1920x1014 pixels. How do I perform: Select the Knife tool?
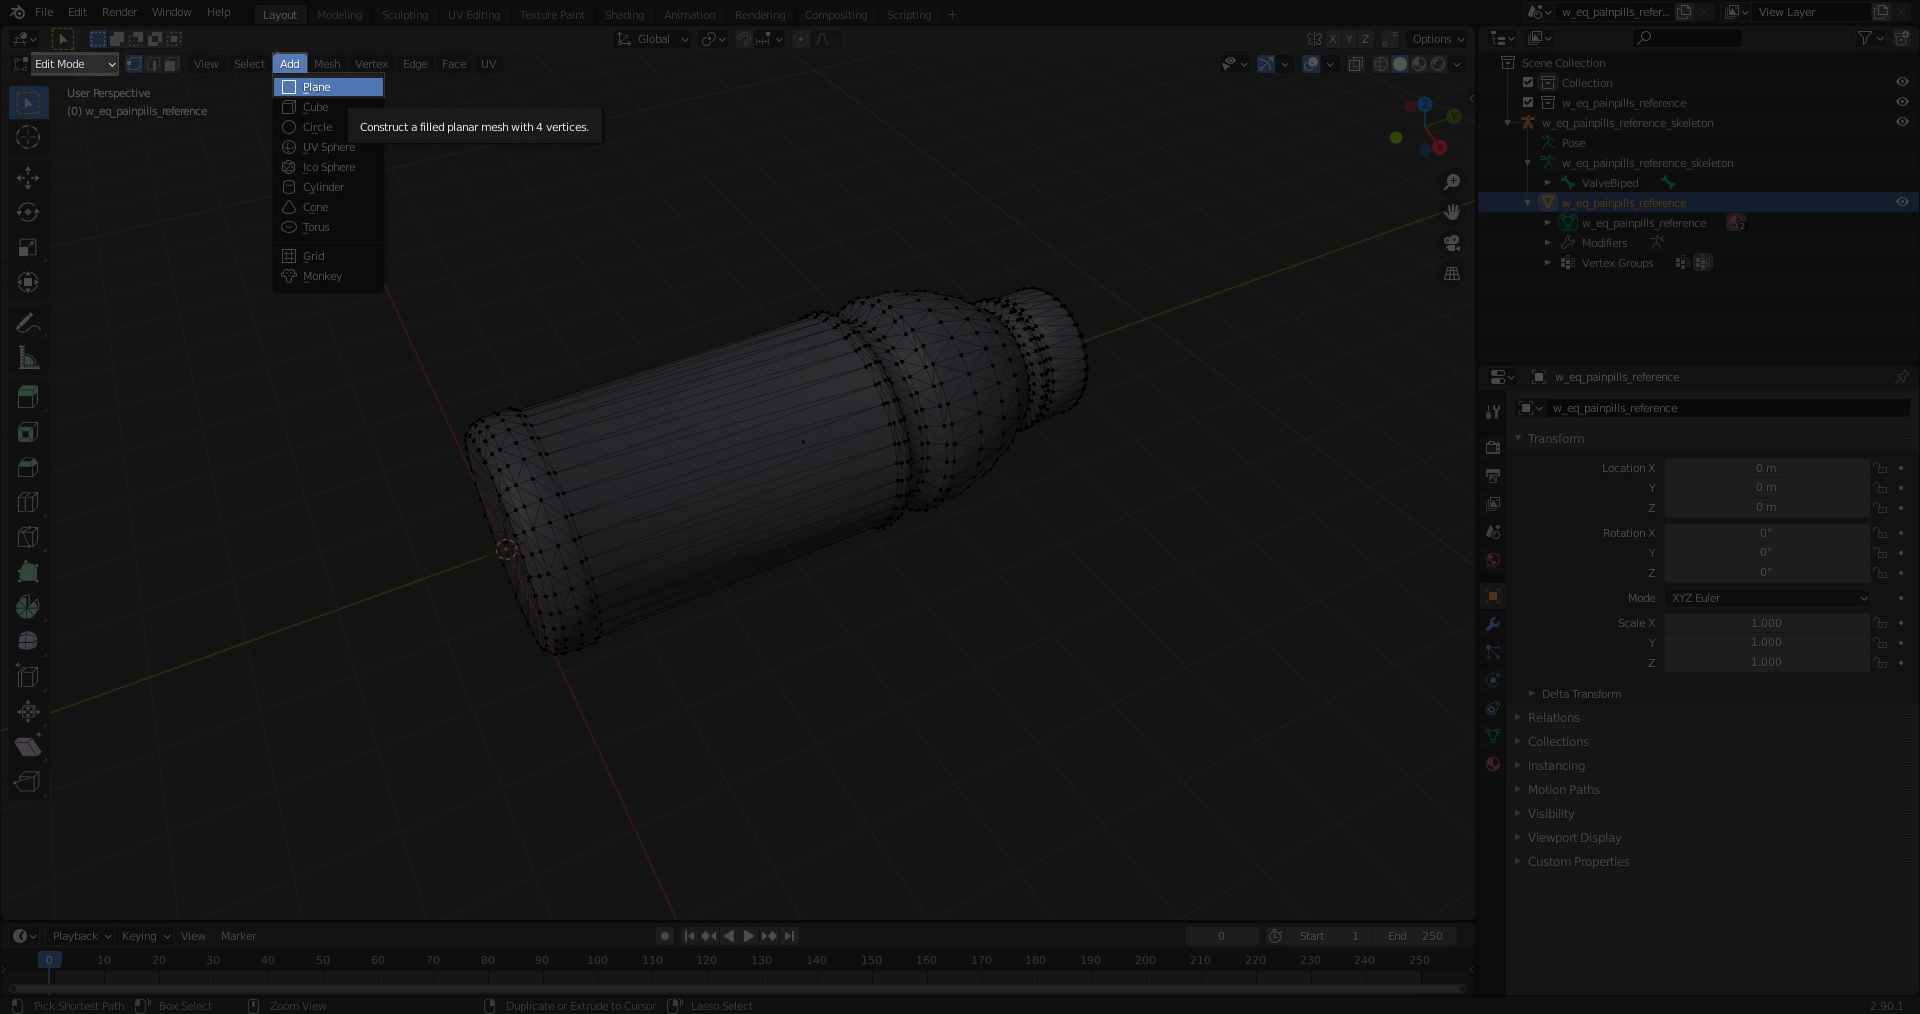tap(28, 537)
